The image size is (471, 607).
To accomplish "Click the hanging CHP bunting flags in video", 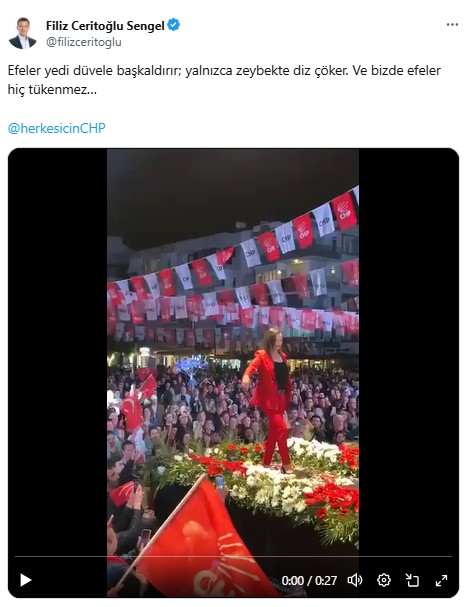I will [233, 271].
